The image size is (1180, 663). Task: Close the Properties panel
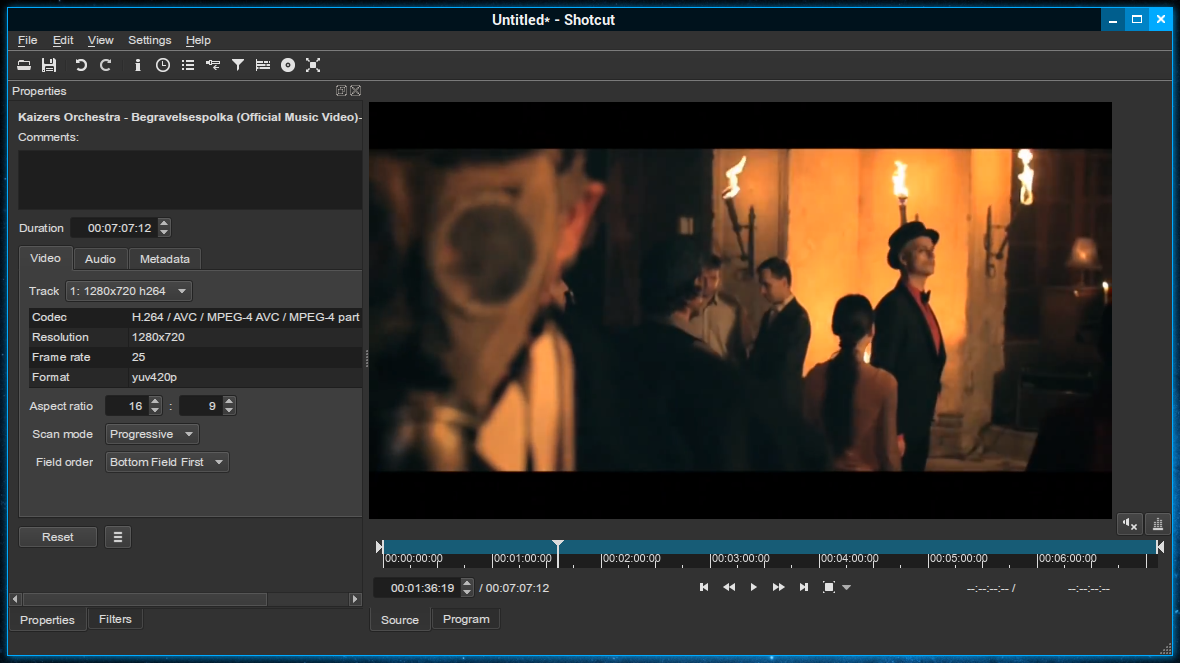pos(356,90)
